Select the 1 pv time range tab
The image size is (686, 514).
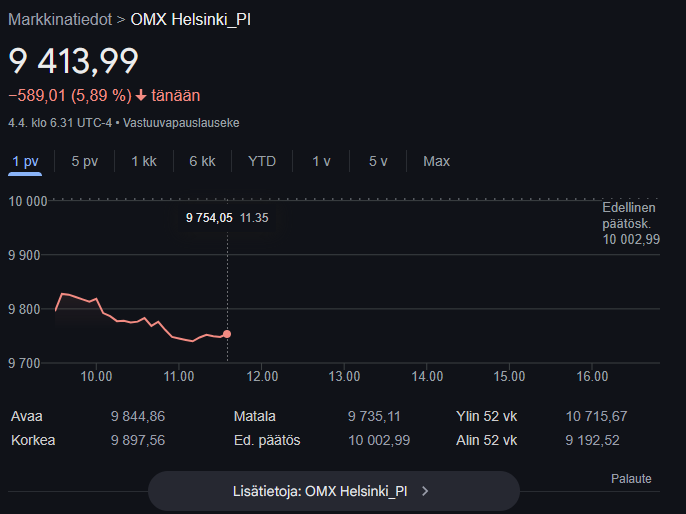coord(25,161)
